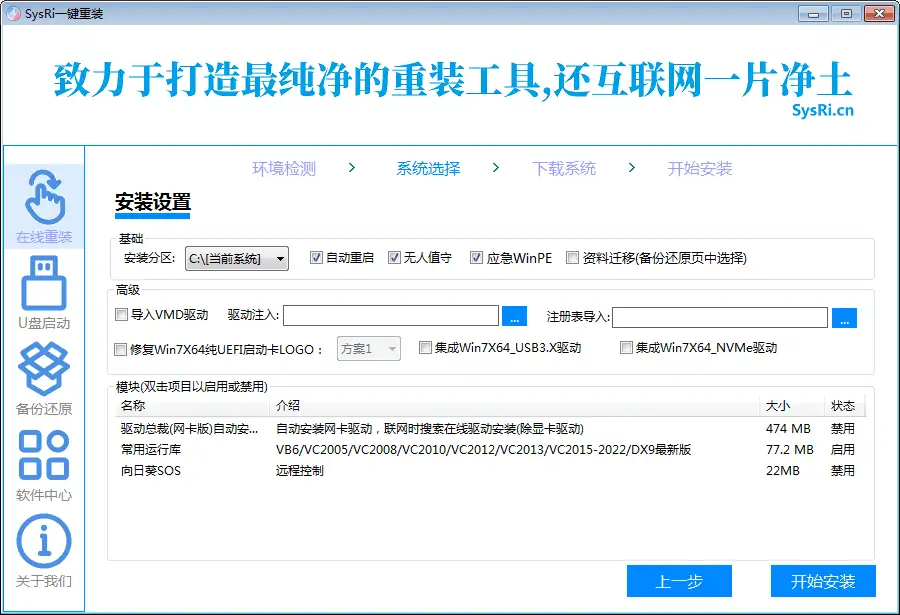The image size is (900, 615).
Task: Browse for 驱动注入 driver folder
Action: (514, 317)
